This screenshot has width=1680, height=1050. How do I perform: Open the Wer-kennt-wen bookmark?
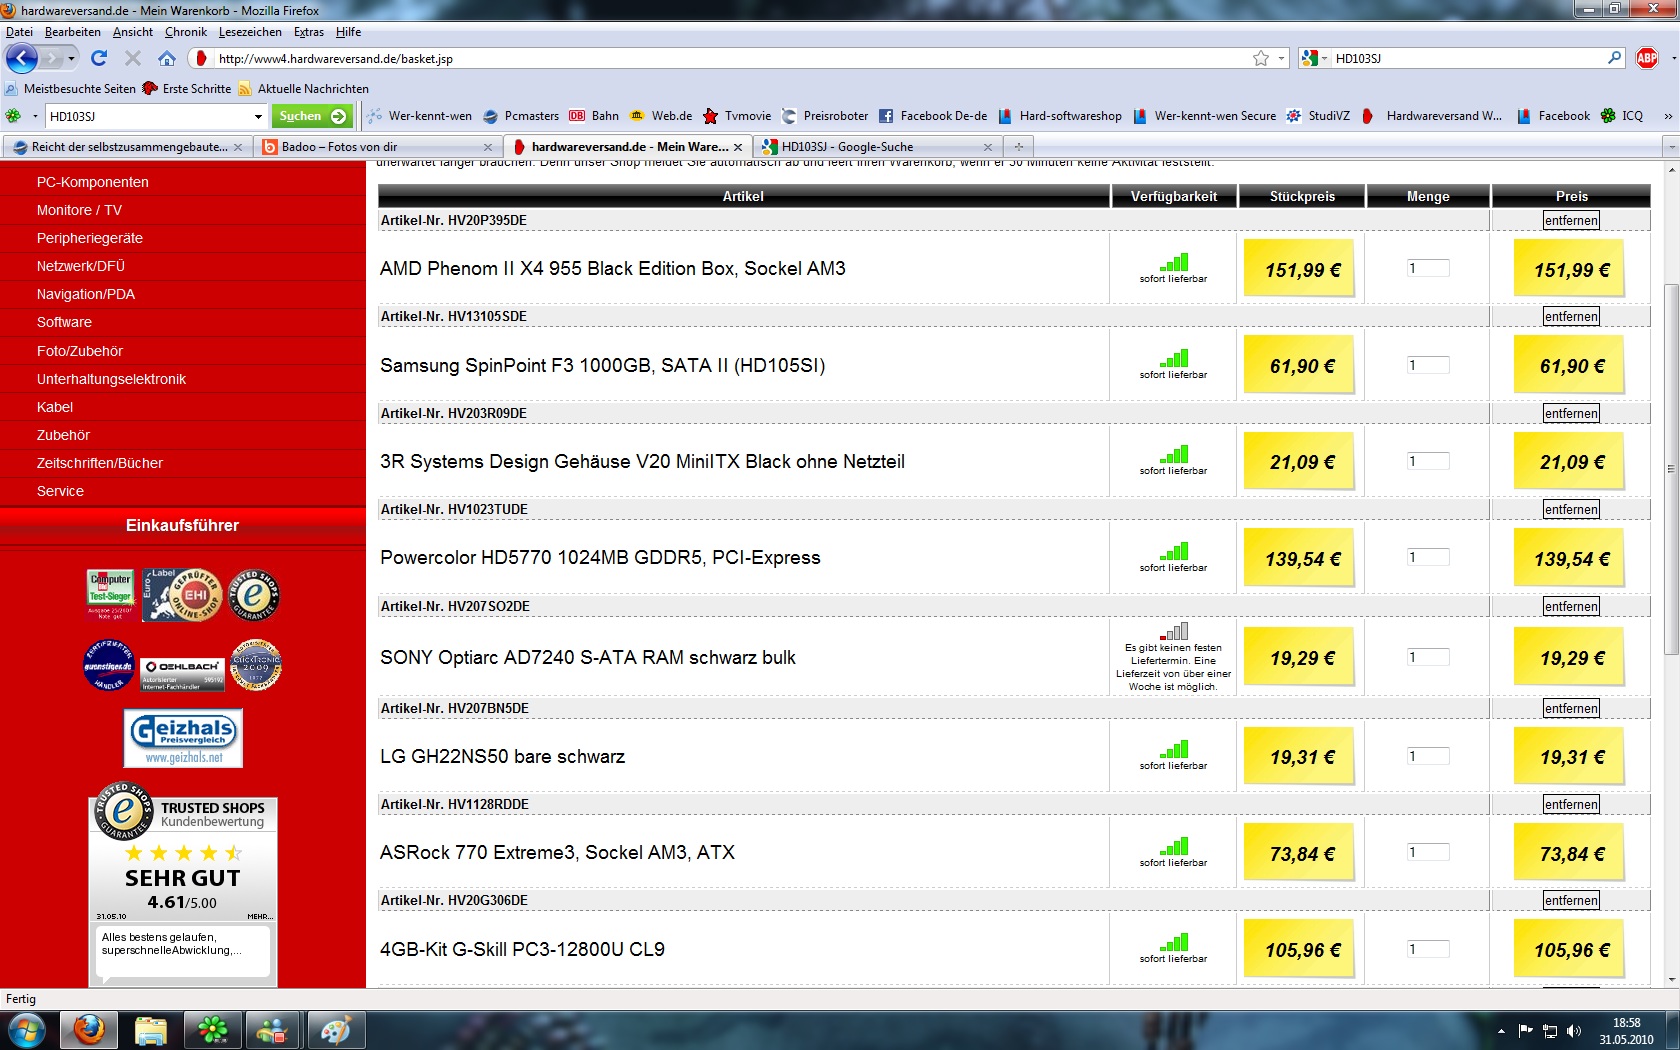click(419, 116)
